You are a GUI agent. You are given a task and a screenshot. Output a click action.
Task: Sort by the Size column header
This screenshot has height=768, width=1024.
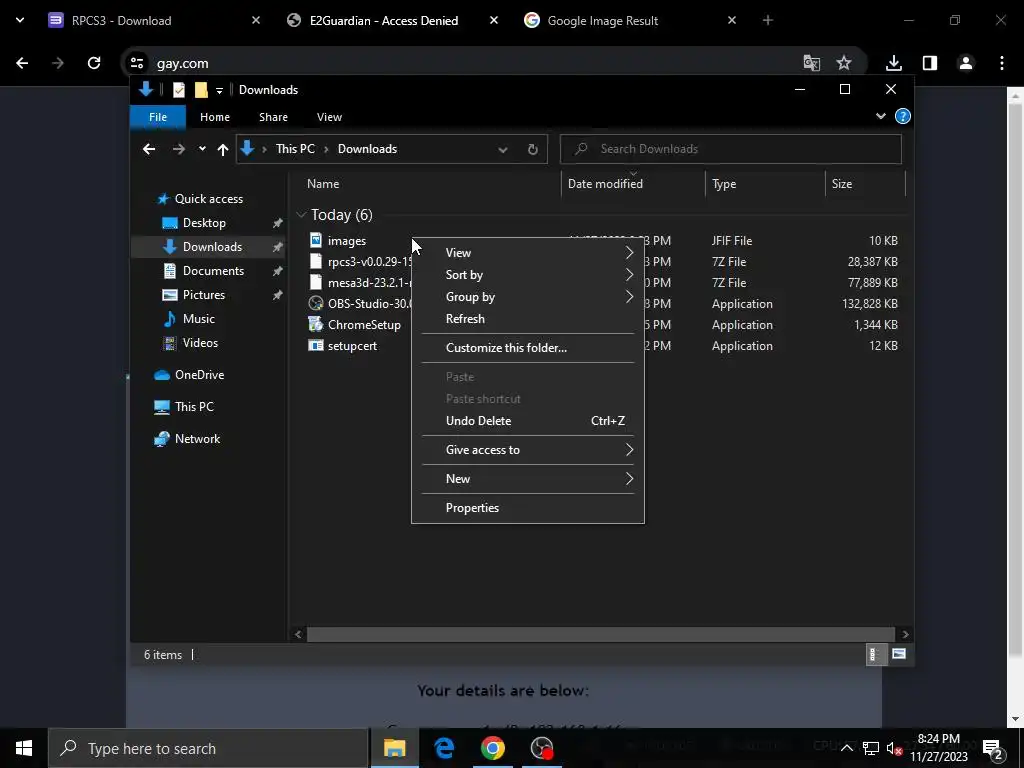click(x=865, y=184)
